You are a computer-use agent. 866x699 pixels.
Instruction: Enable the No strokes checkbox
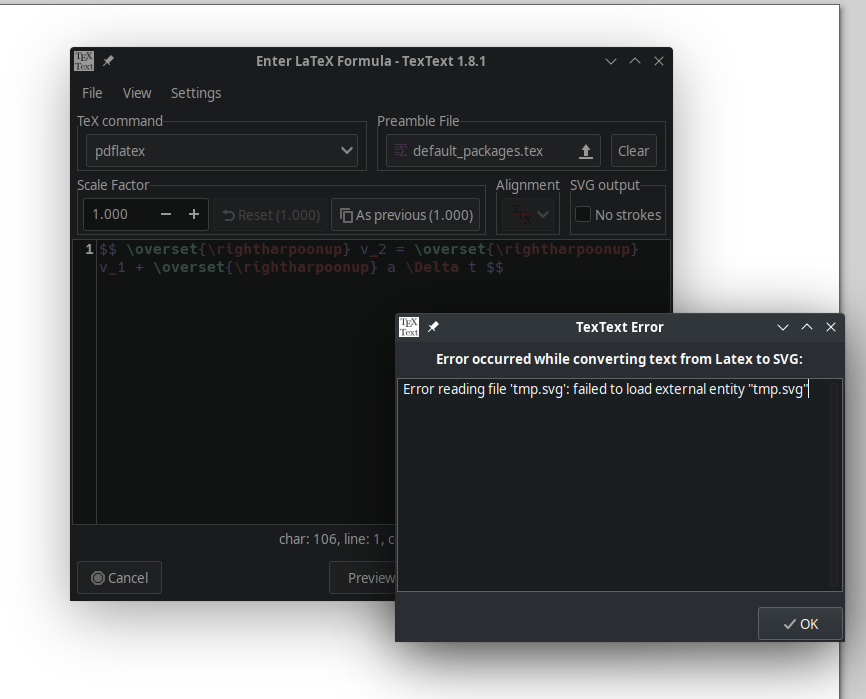click(583, 212)
